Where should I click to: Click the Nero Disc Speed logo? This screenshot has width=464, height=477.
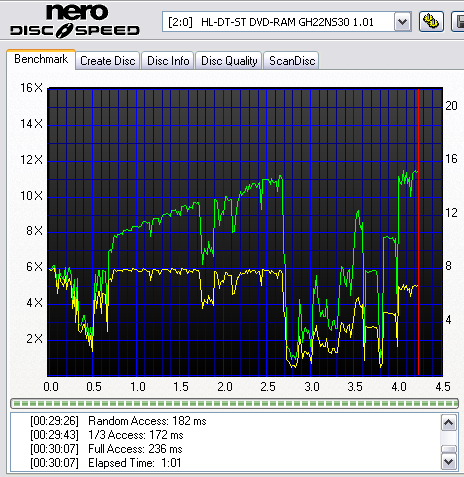75,21
